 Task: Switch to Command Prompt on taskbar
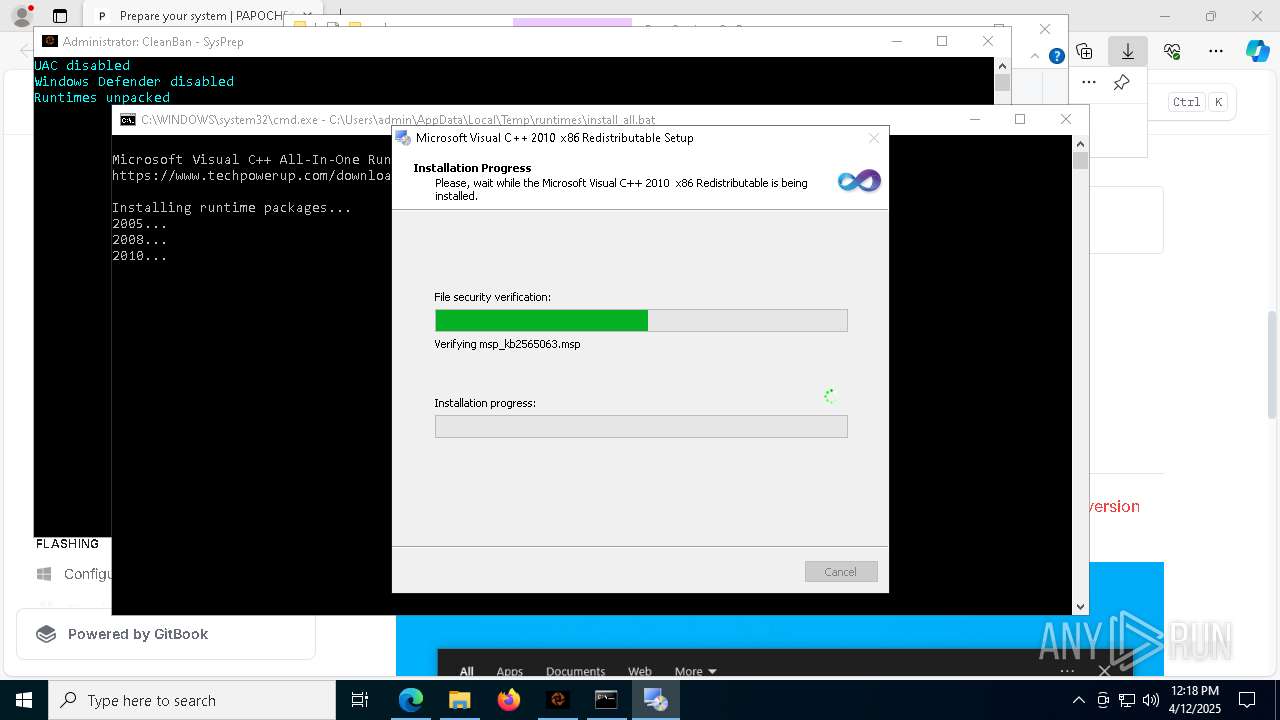point(606,700)
